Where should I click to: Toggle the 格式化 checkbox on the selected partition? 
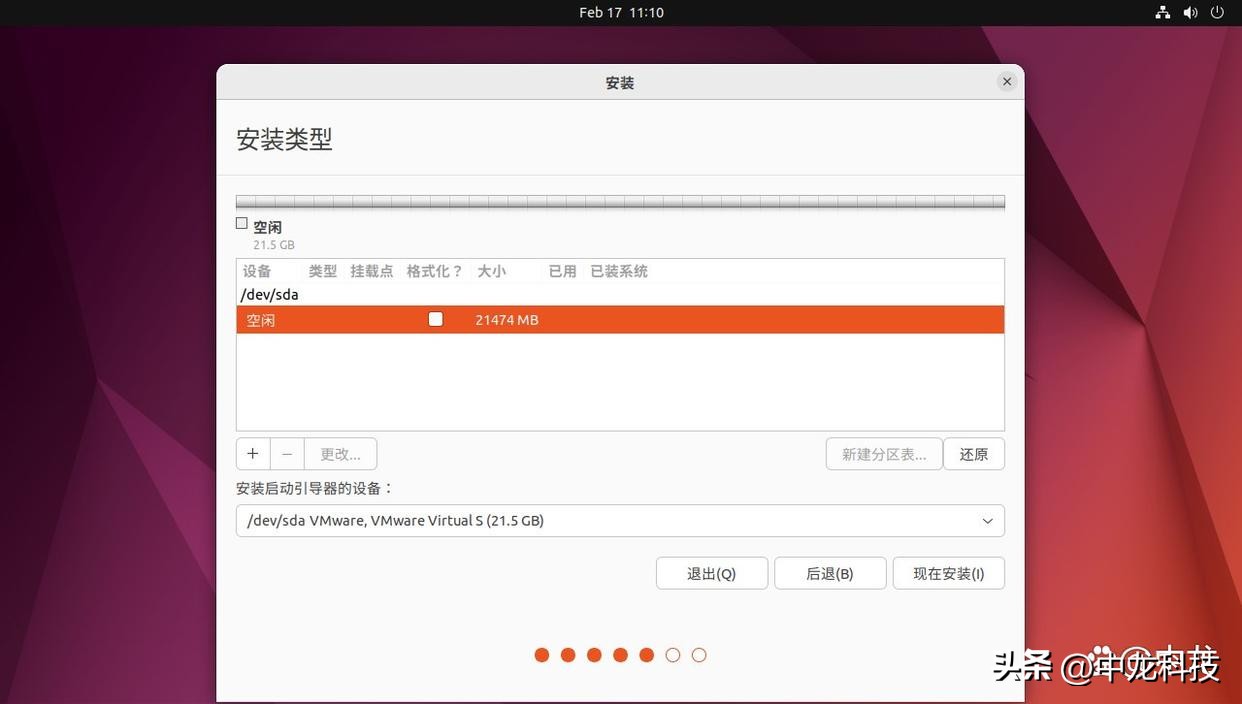[x=434, y=318]
